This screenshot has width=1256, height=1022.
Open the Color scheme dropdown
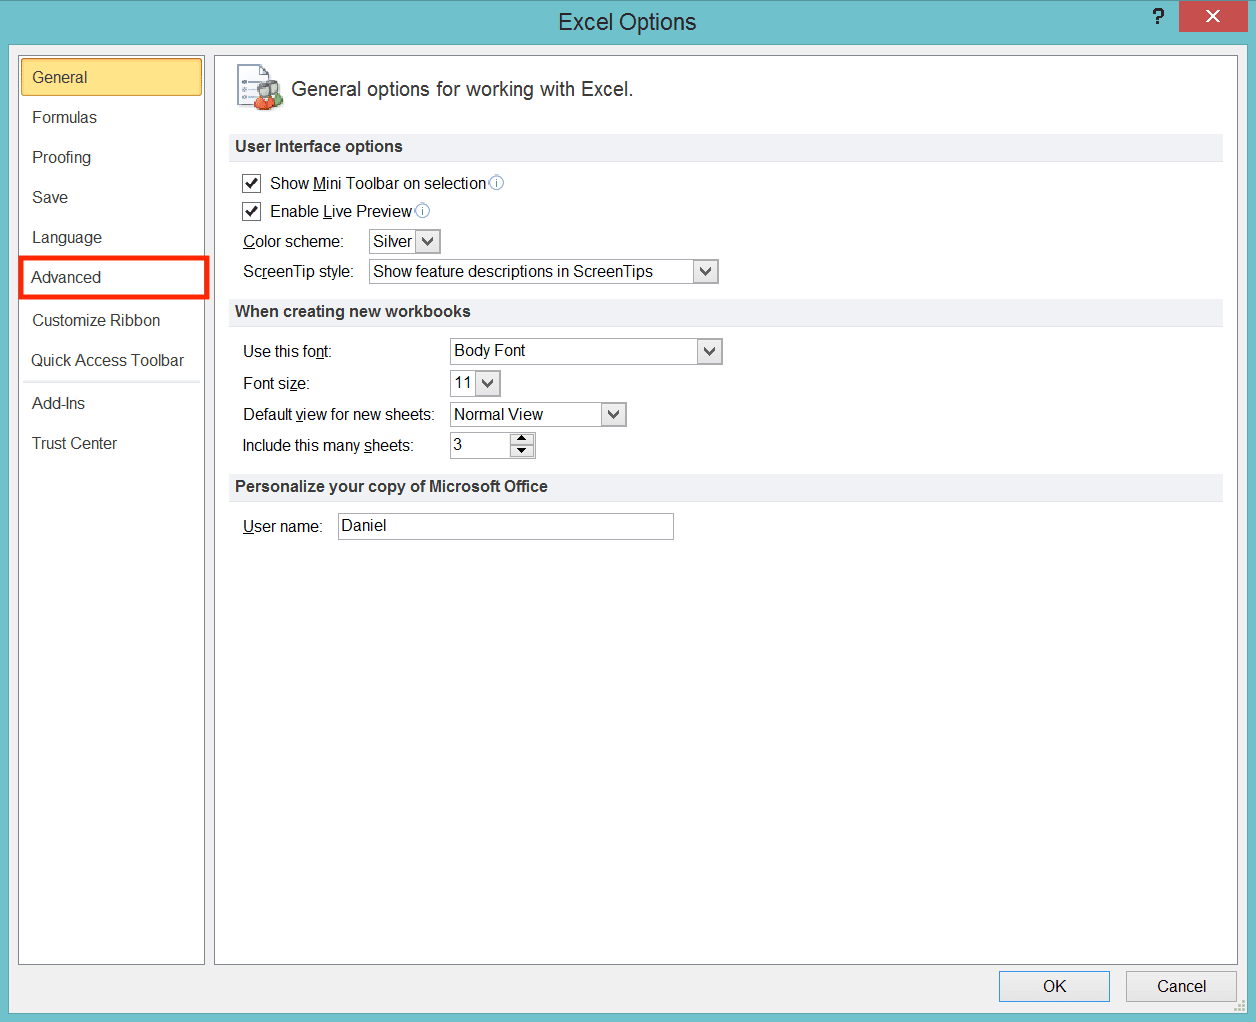(428, 241)
